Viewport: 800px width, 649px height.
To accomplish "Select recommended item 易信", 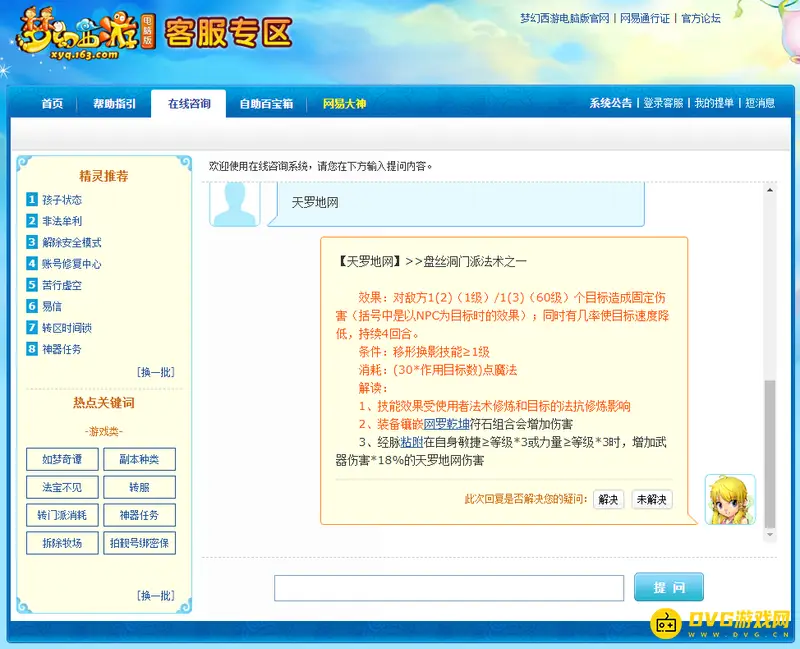I will click(52, 306).
